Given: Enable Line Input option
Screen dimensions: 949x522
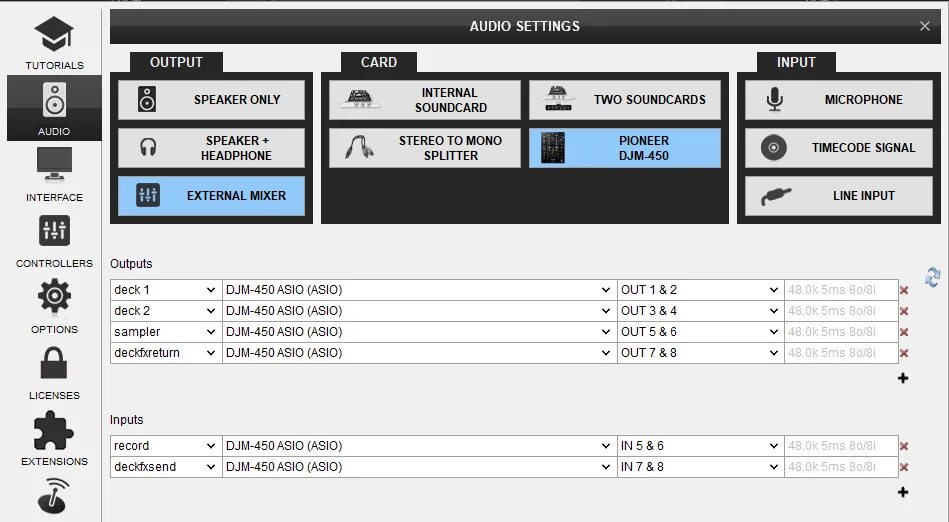Looking at the screenshot, I should [839, 196].
